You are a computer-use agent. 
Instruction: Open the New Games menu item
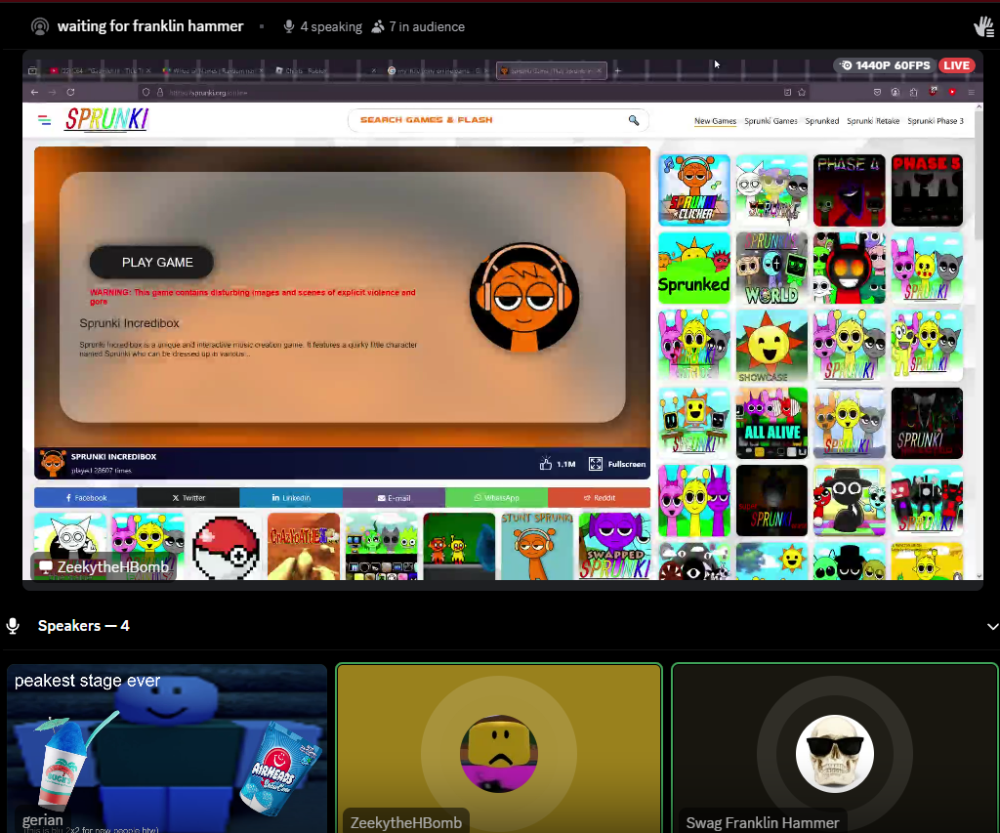coord(715,121)
